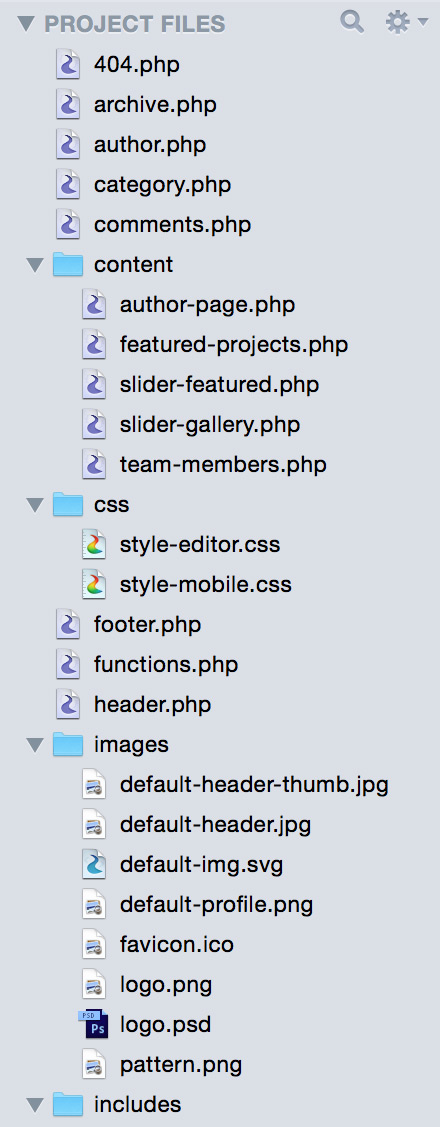Viewport: 440px width, 1127px height.
Task: Select functions.php in the file list
Action: 165,665
